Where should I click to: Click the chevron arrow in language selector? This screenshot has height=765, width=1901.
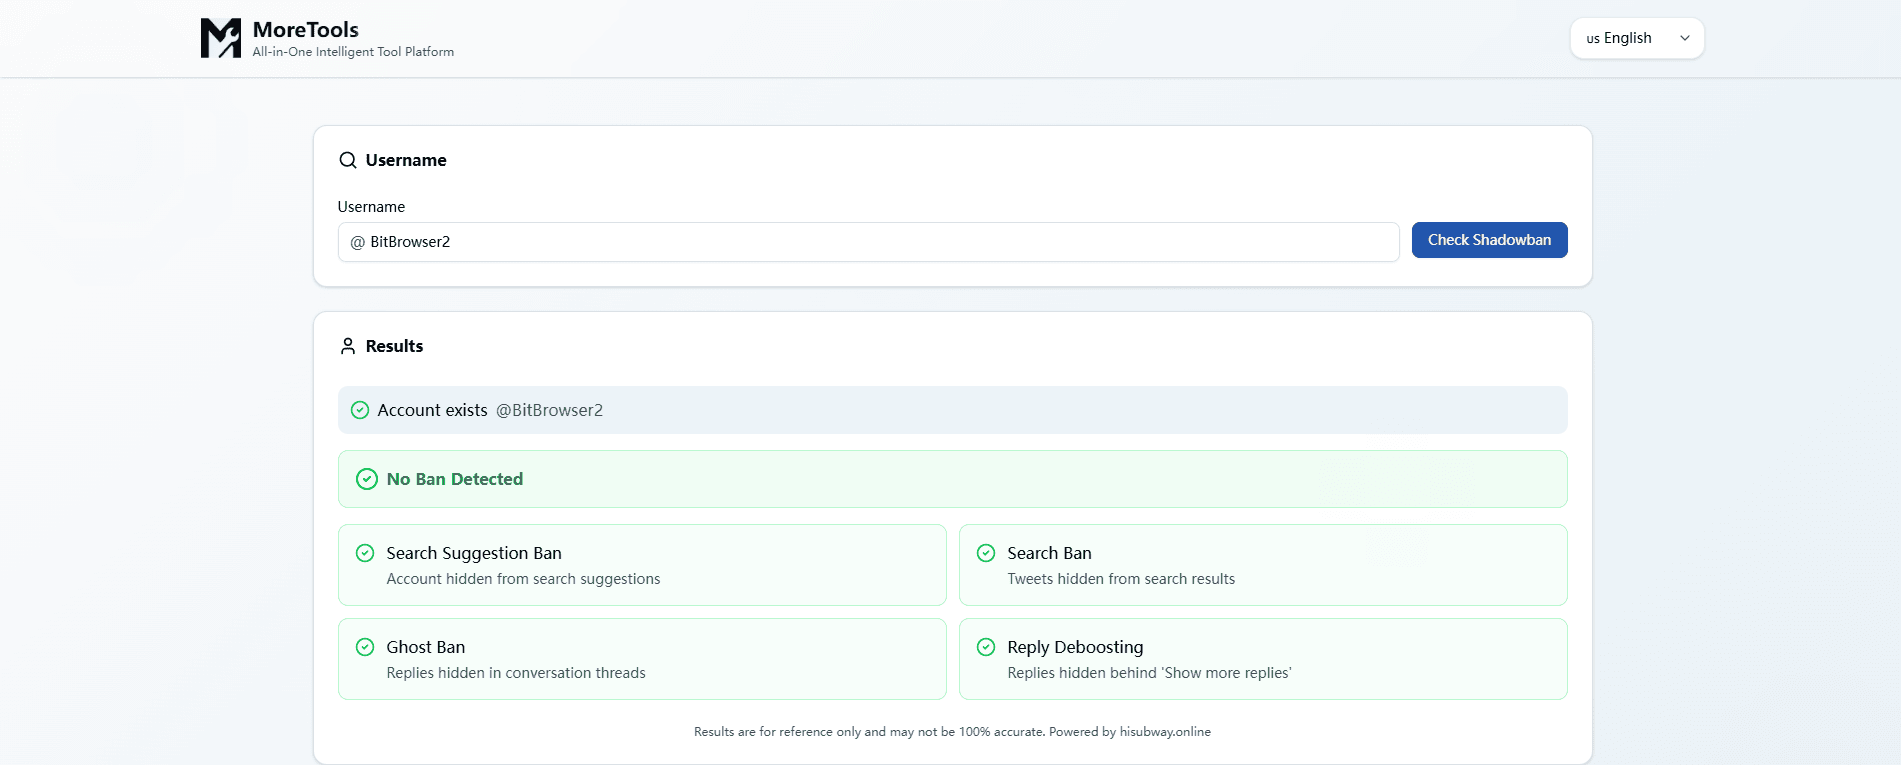click(1685, 38)
